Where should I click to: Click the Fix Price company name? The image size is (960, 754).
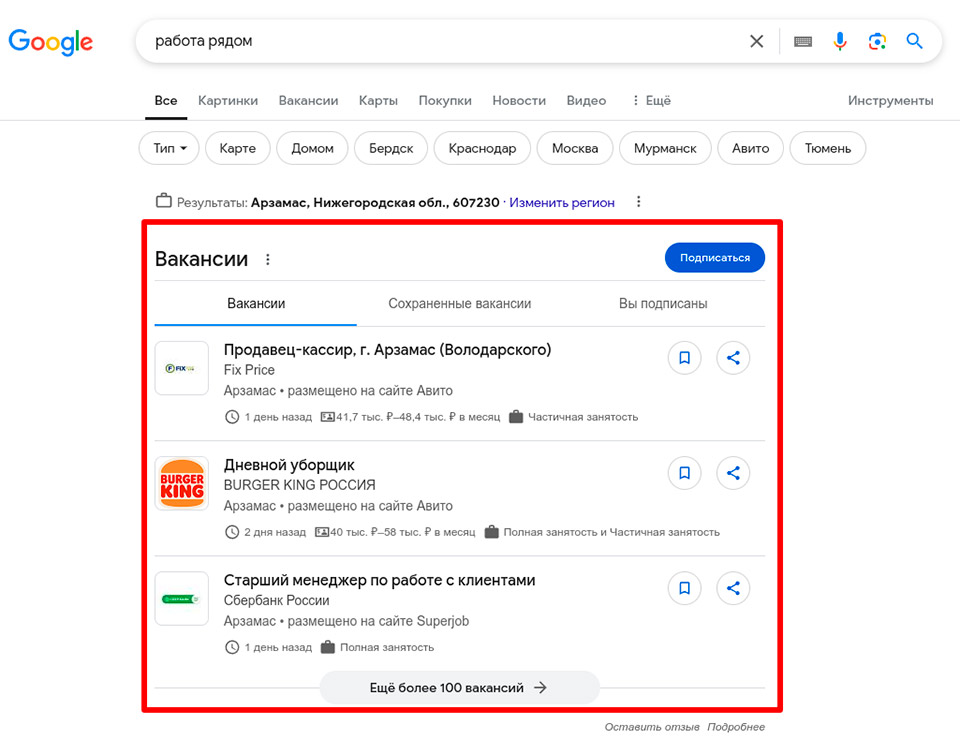coord(249,370)
